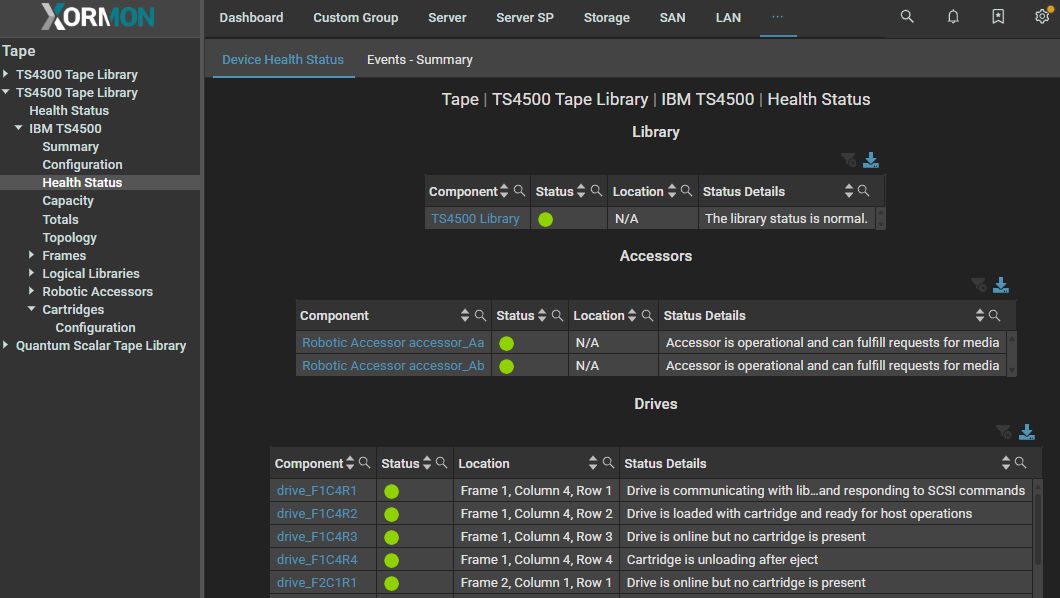Search Location column in Accessors table

tap(647, 316)
